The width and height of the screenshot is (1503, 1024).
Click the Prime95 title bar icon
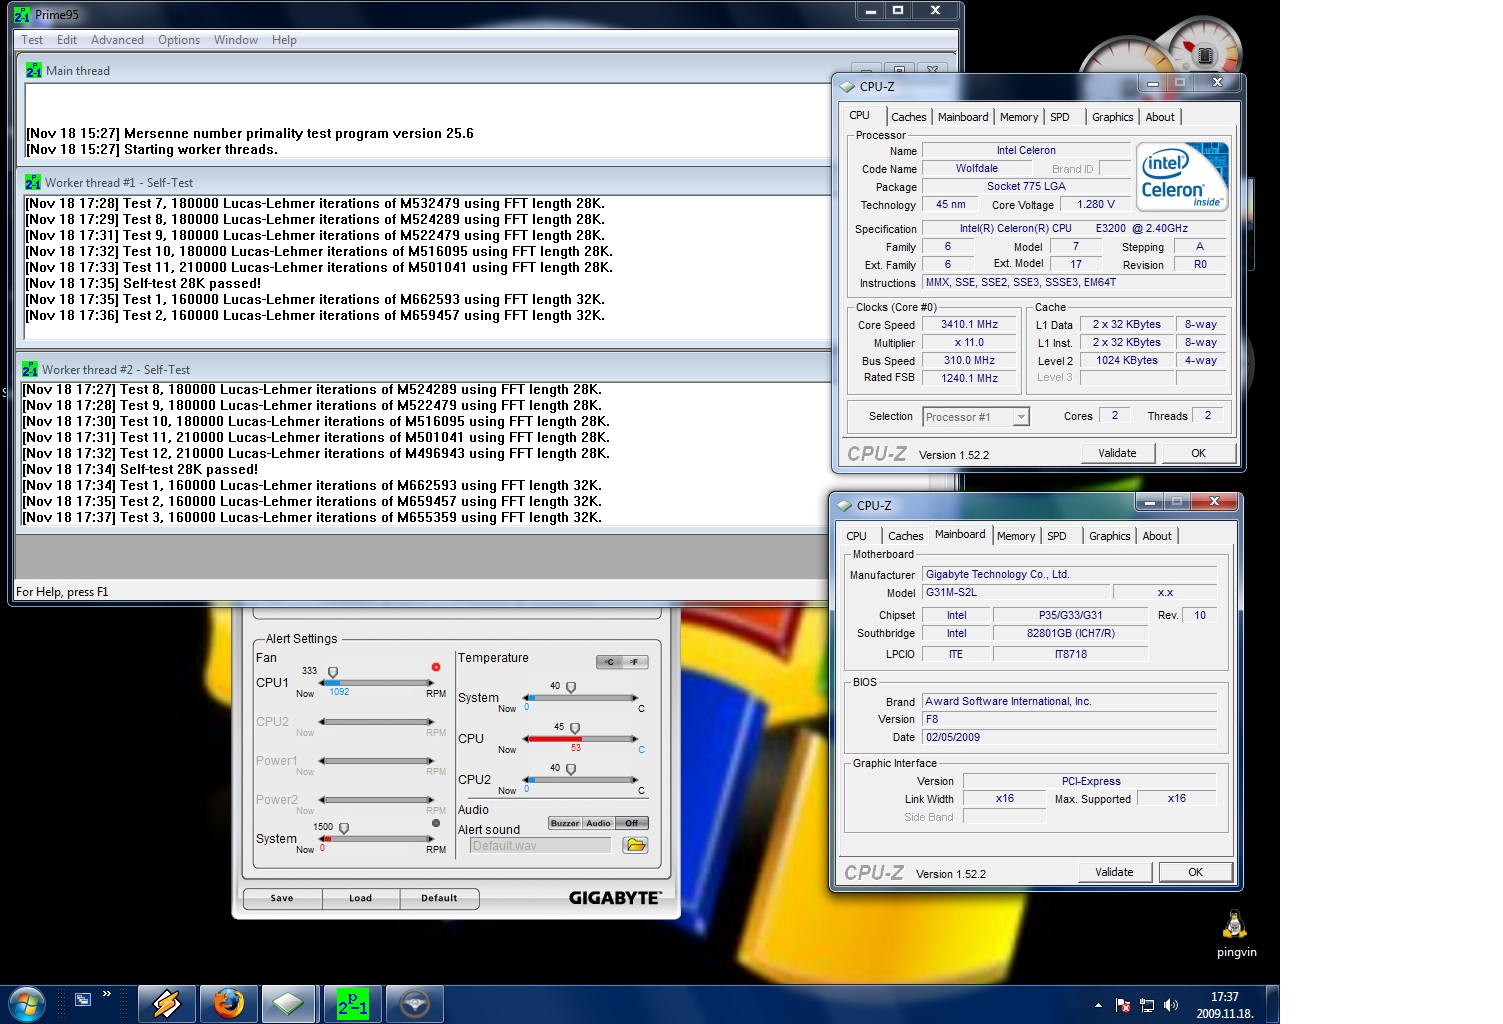22,14
